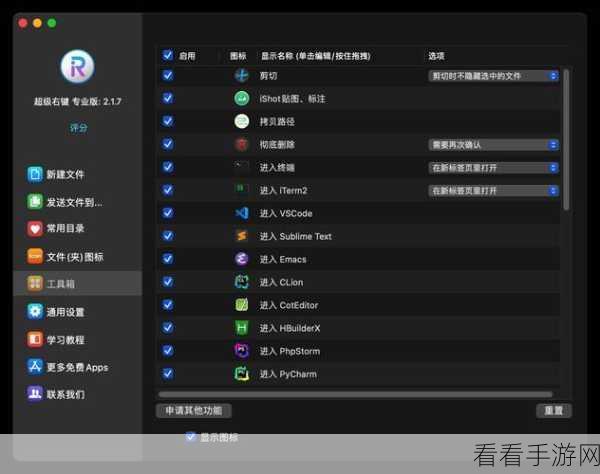The height and width of the screenshot is (474, 600).
Task: Click the 进入 PhpStorm name text
Action: pos(290,351)
